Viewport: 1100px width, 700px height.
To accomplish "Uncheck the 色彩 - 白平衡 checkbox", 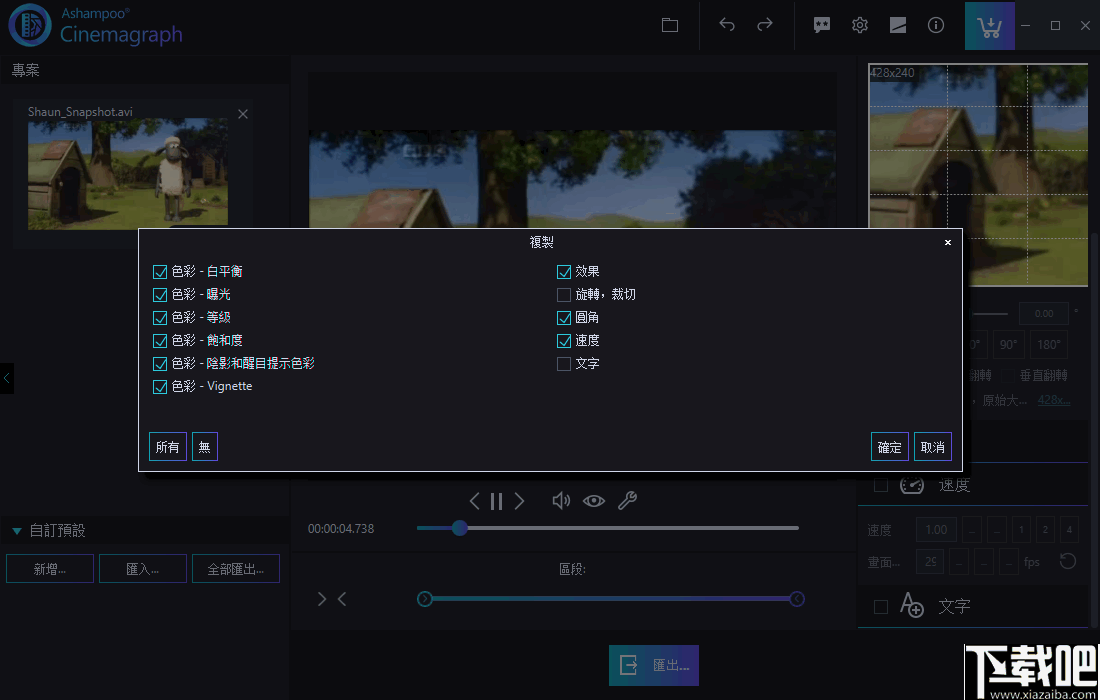I will 160,270.
